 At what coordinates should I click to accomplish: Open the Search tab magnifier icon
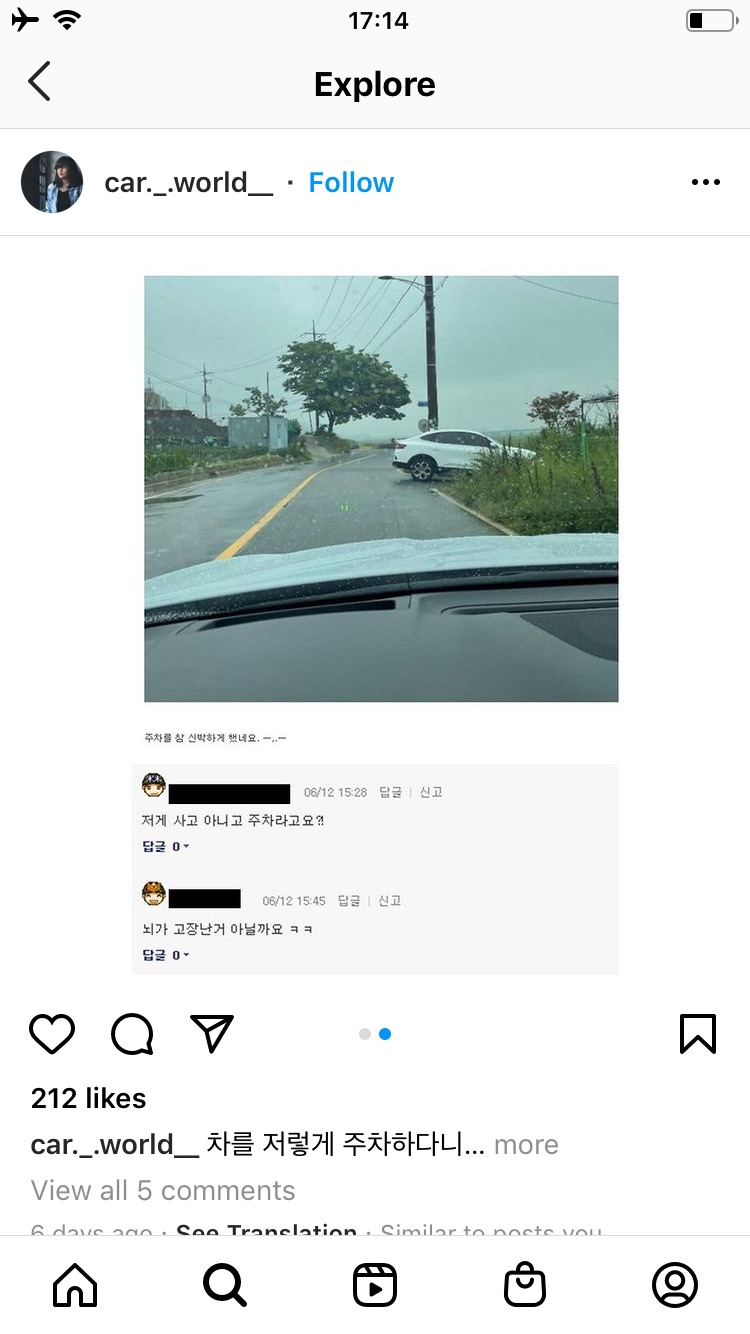click(225, 1285)
